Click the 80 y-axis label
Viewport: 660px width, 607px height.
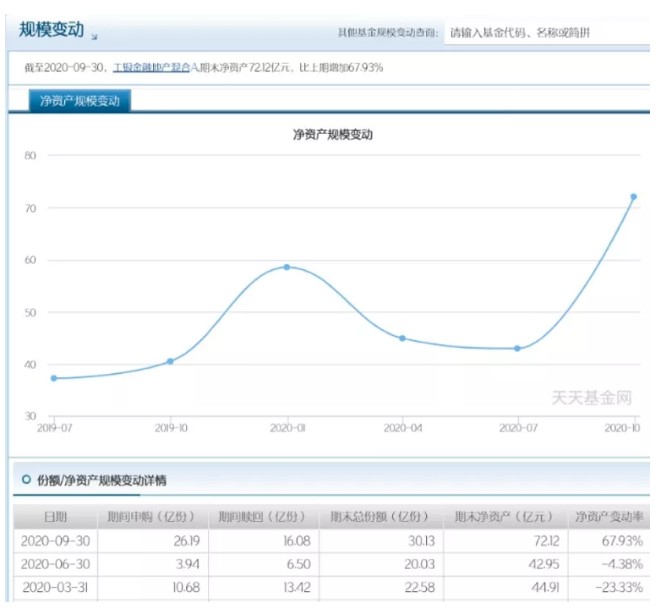click(30, 155)
